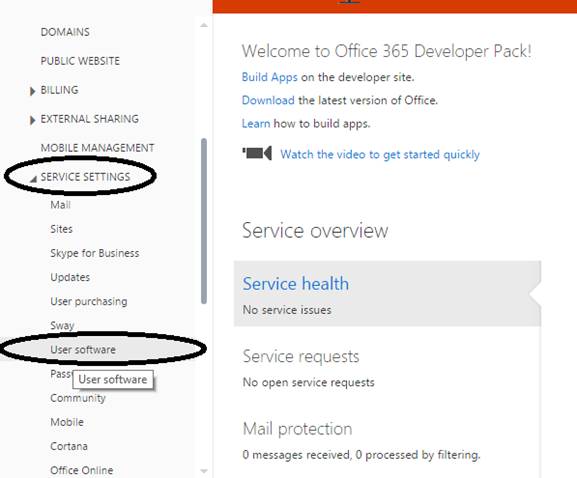The image size is (577, 478).
Task: Open the DOMAINS section
Action: point(65,32)
